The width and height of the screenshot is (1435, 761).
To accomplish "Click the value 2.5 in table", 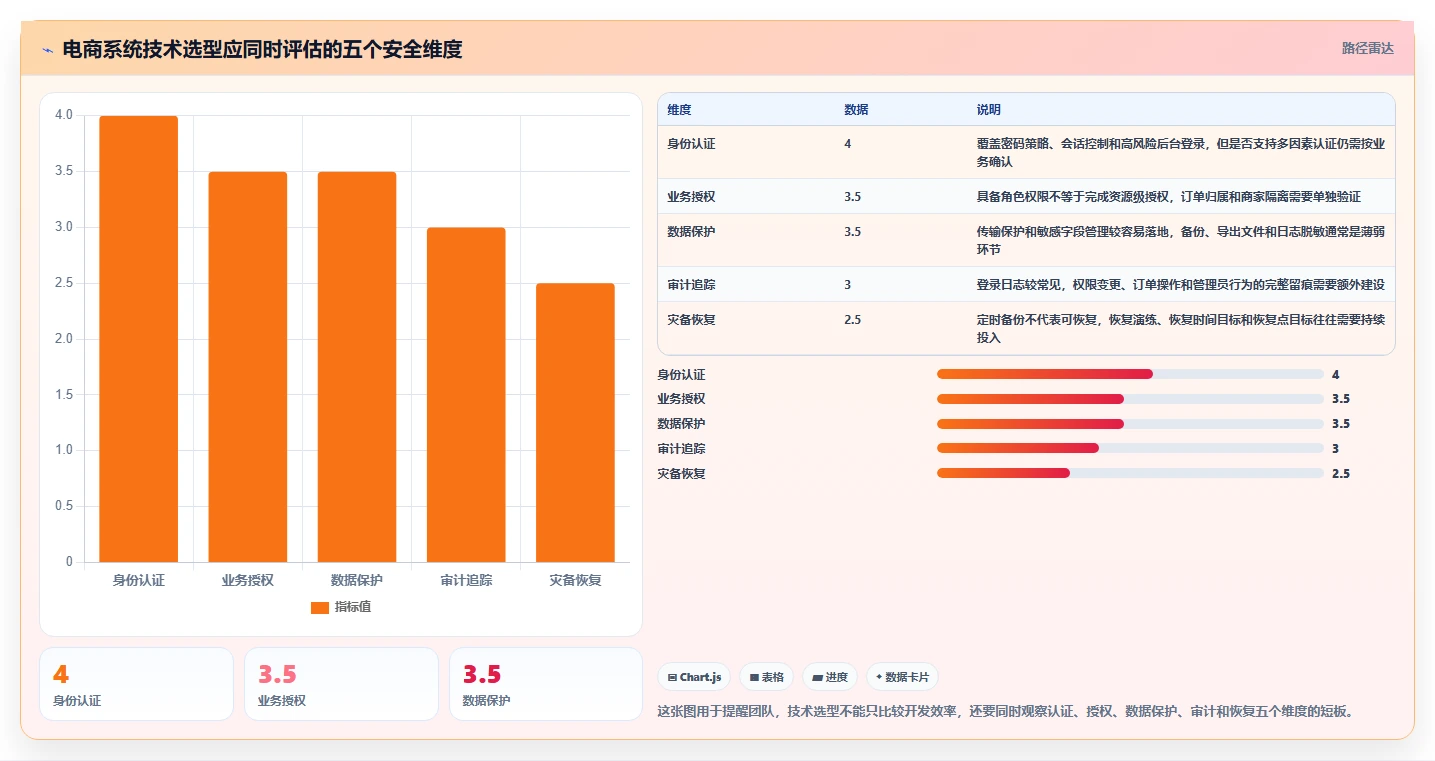I will click(x=852, y=320).
